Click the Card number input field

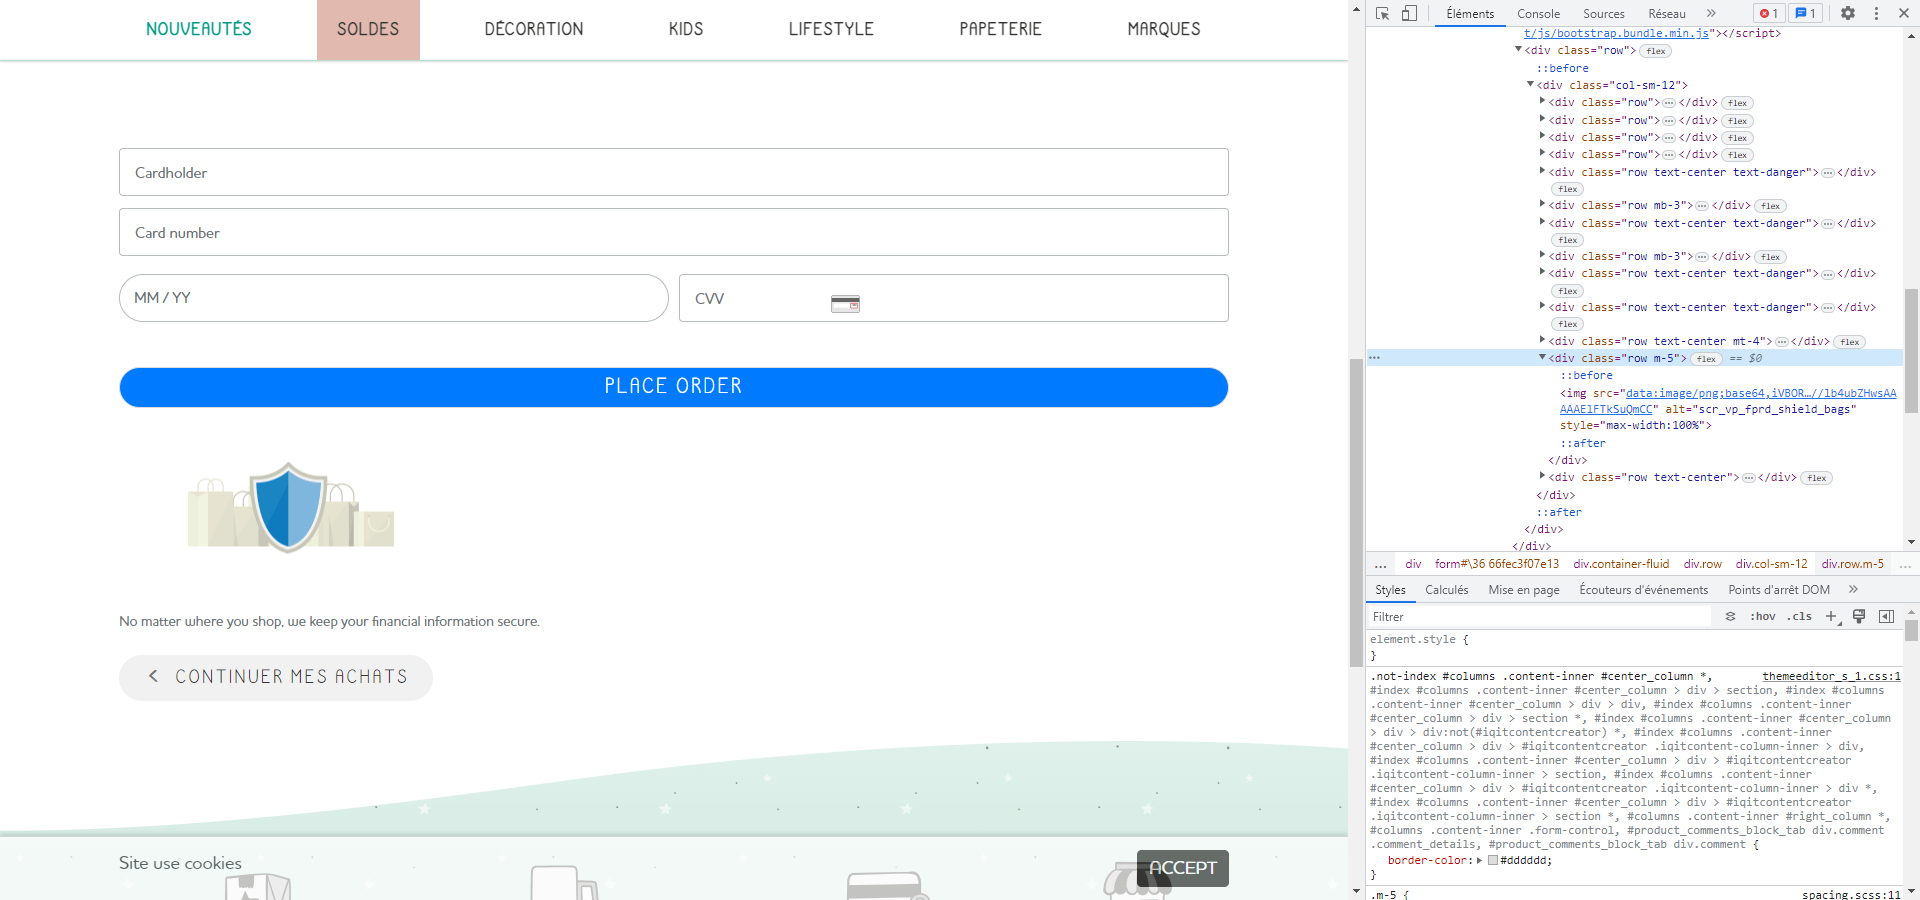(x=674, y=232)
